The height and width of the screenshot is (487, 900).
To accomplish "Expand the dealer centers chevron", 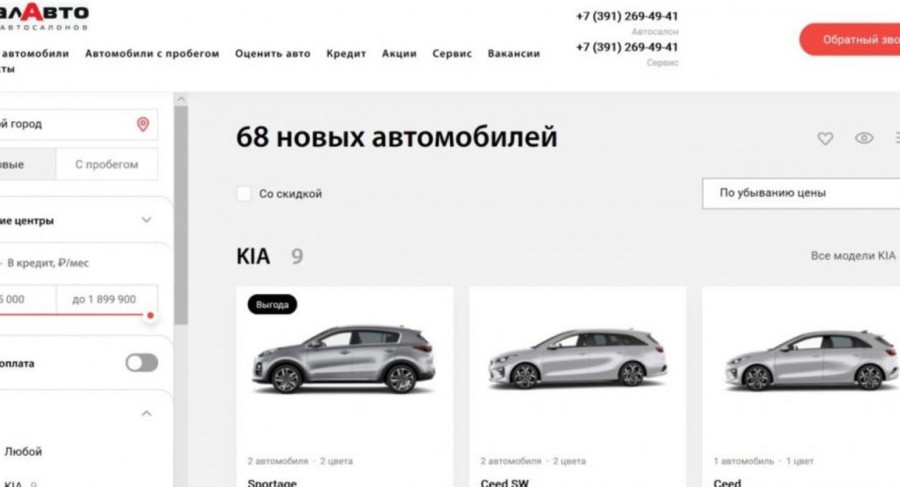I will click(x=146, y=220).
